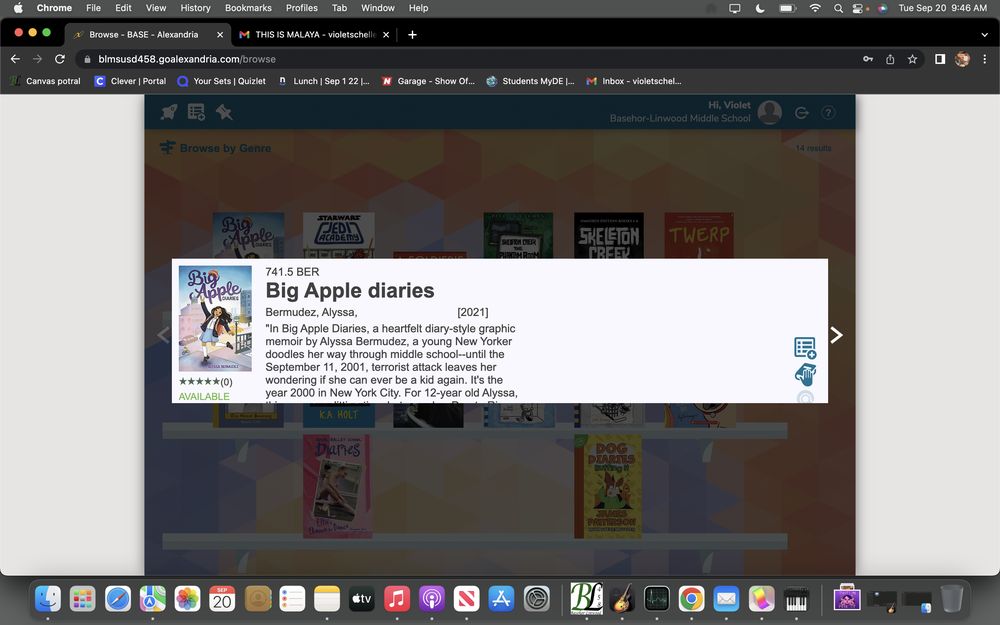
Task: Open the Your Sets Quizlet bookmark
Action: 221,81
